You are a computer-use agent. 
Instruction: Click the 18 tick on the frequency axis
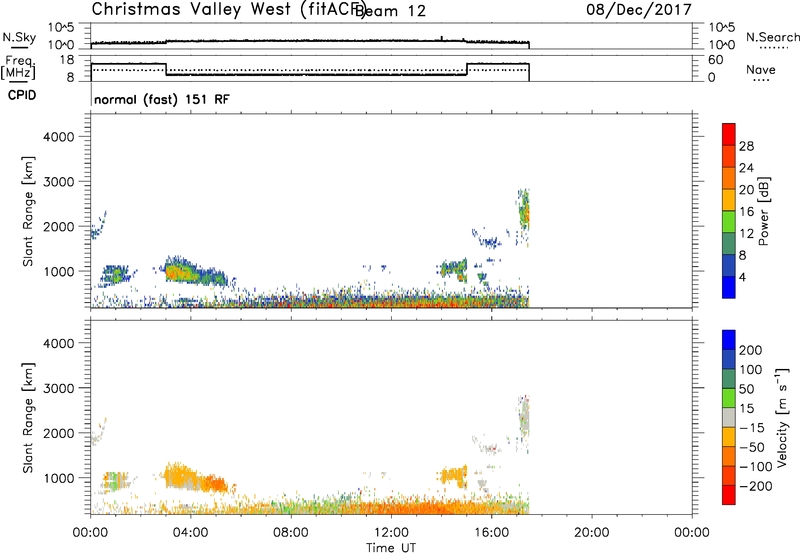tap(66, 60)
